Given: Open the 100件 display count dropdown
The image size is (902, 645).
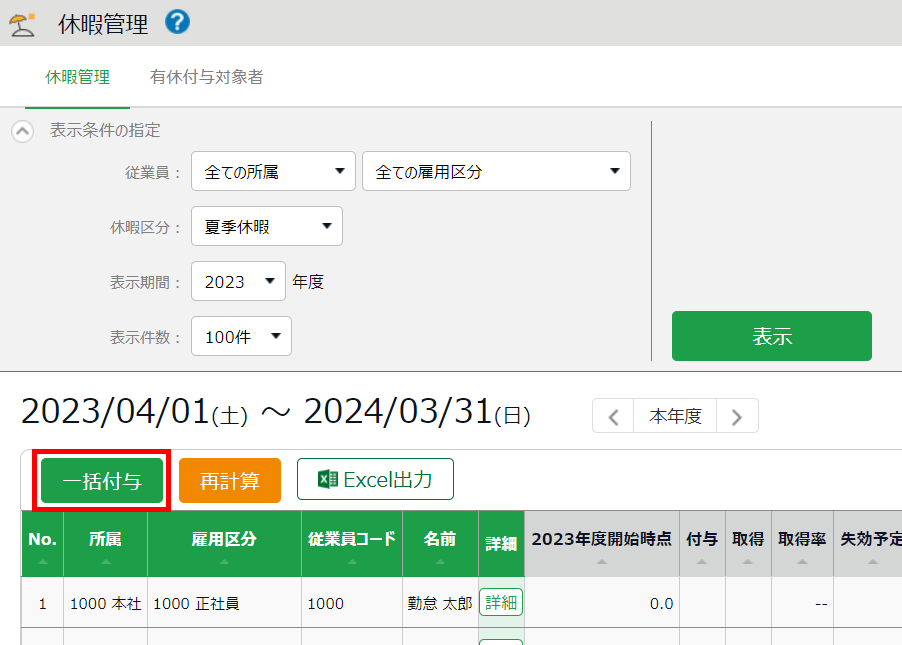Looking at the screenshot, I should pos(241,336).
